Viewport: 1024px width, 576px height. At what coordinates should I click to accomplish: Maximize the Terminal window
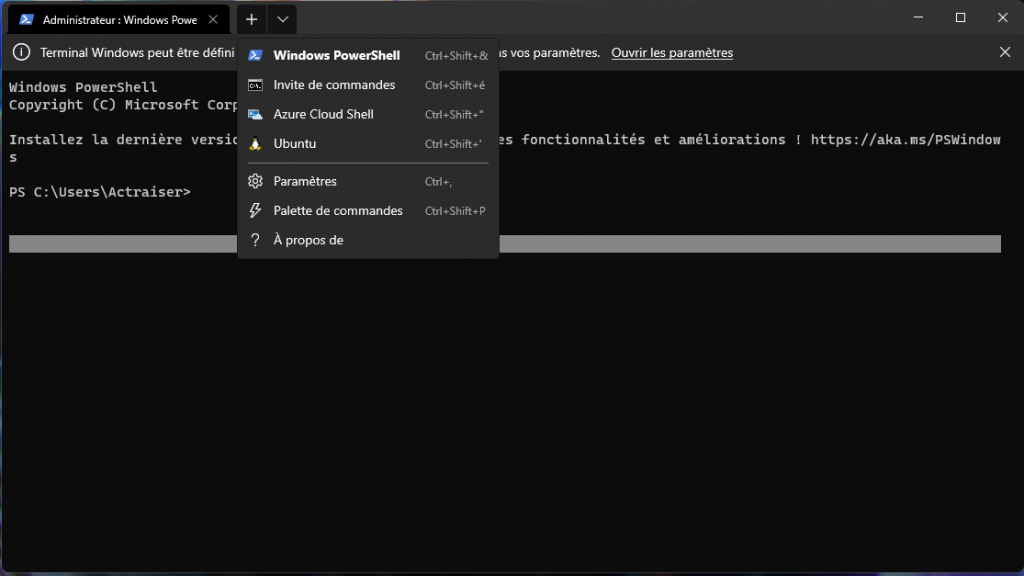point(960,18)
